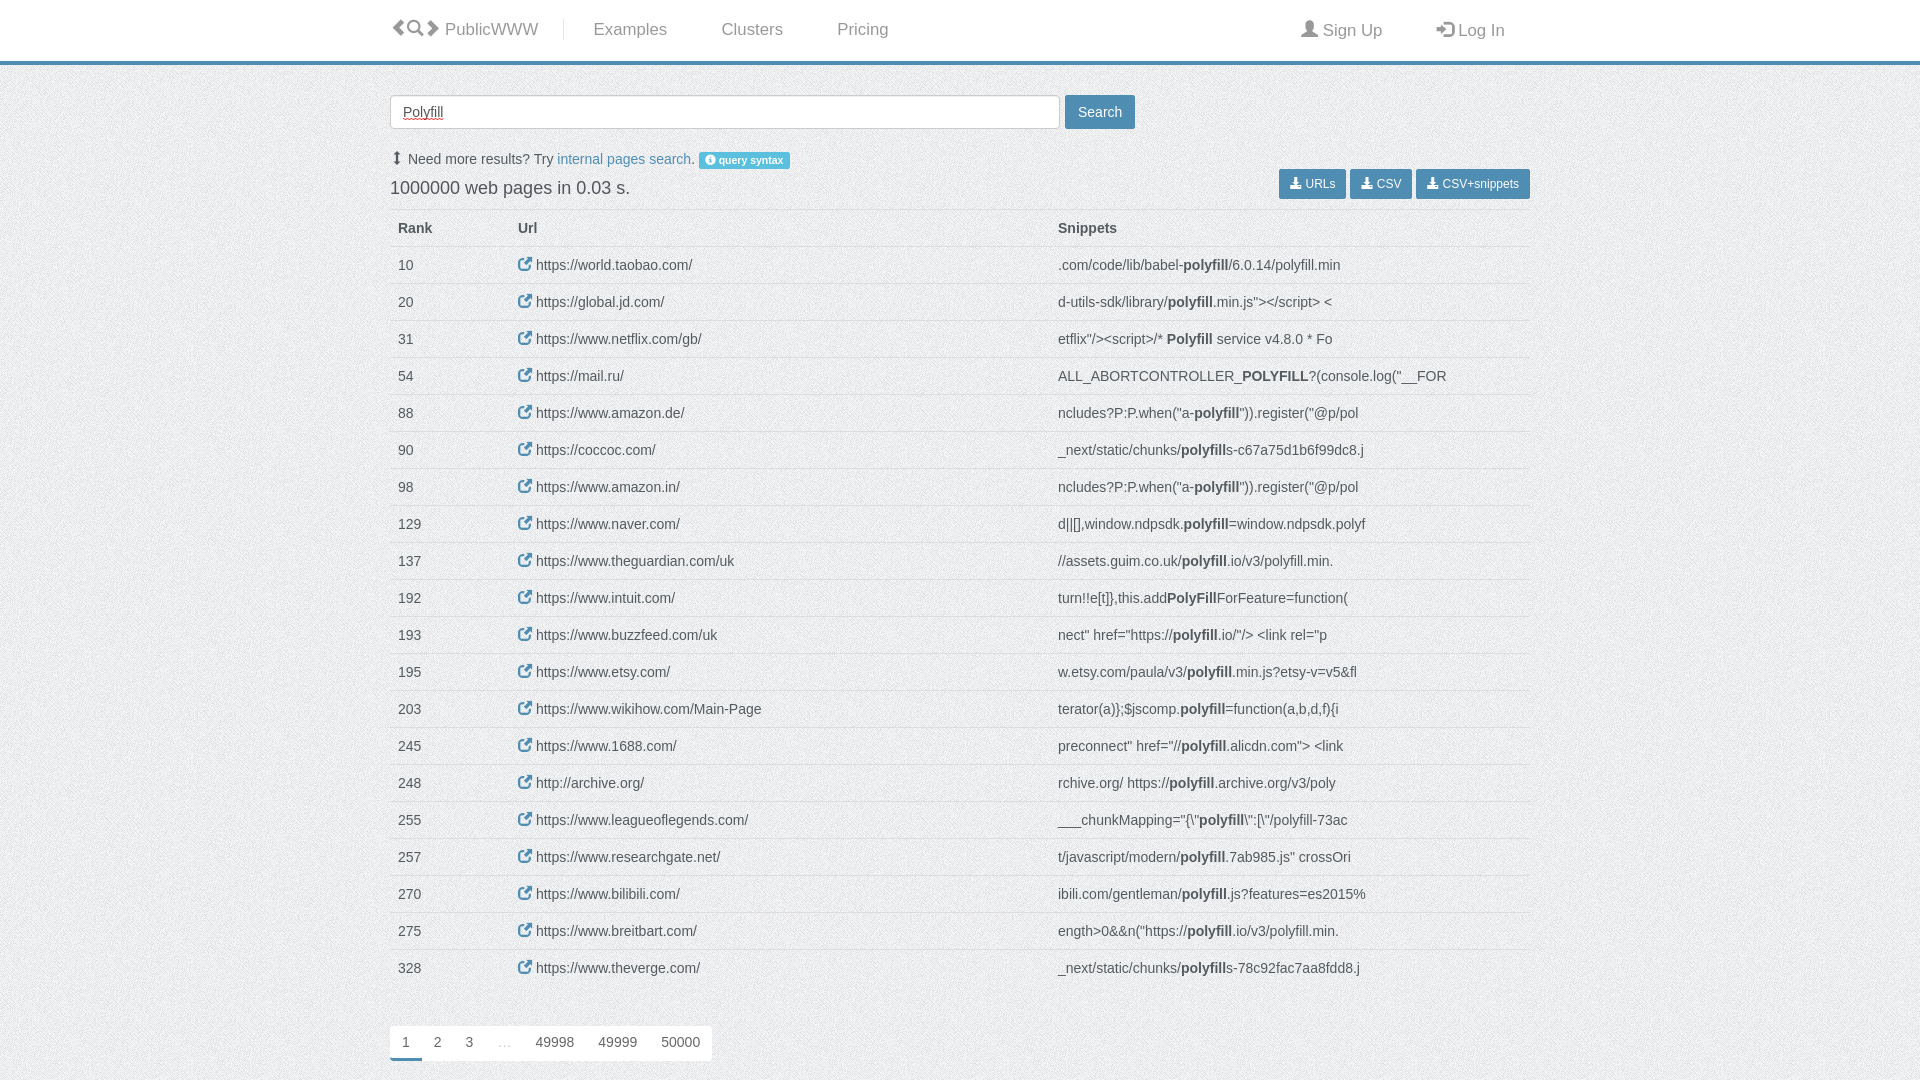Download results as URLs
Image resolution: width=1920 pixels, height=1080 pixels.
pos(1312,184)
